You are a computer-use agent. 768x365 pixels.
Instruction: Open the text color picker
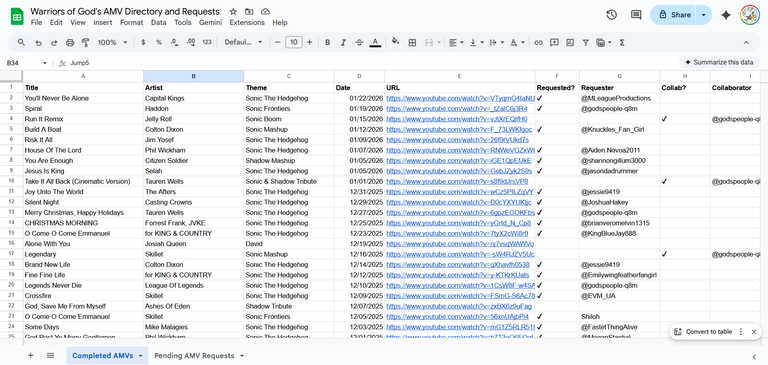375,43
